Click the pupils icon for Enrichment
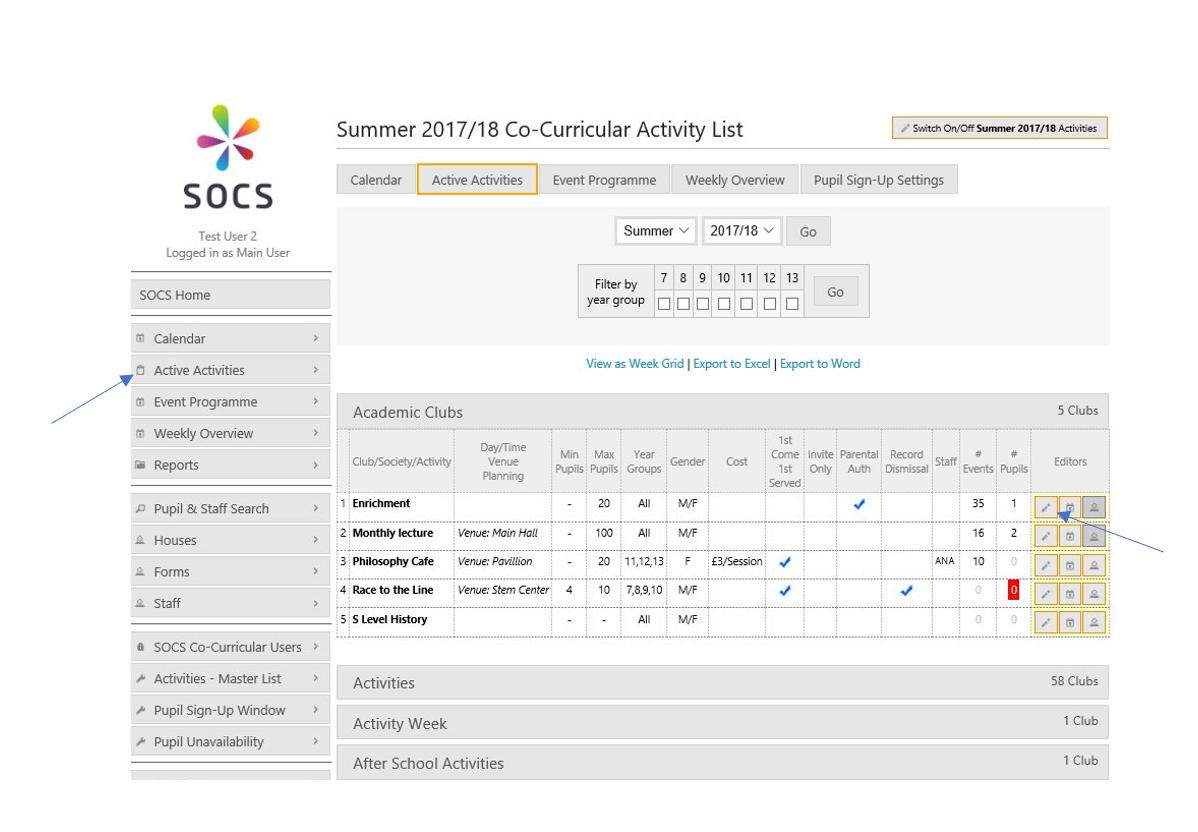 pos(1094,507)
